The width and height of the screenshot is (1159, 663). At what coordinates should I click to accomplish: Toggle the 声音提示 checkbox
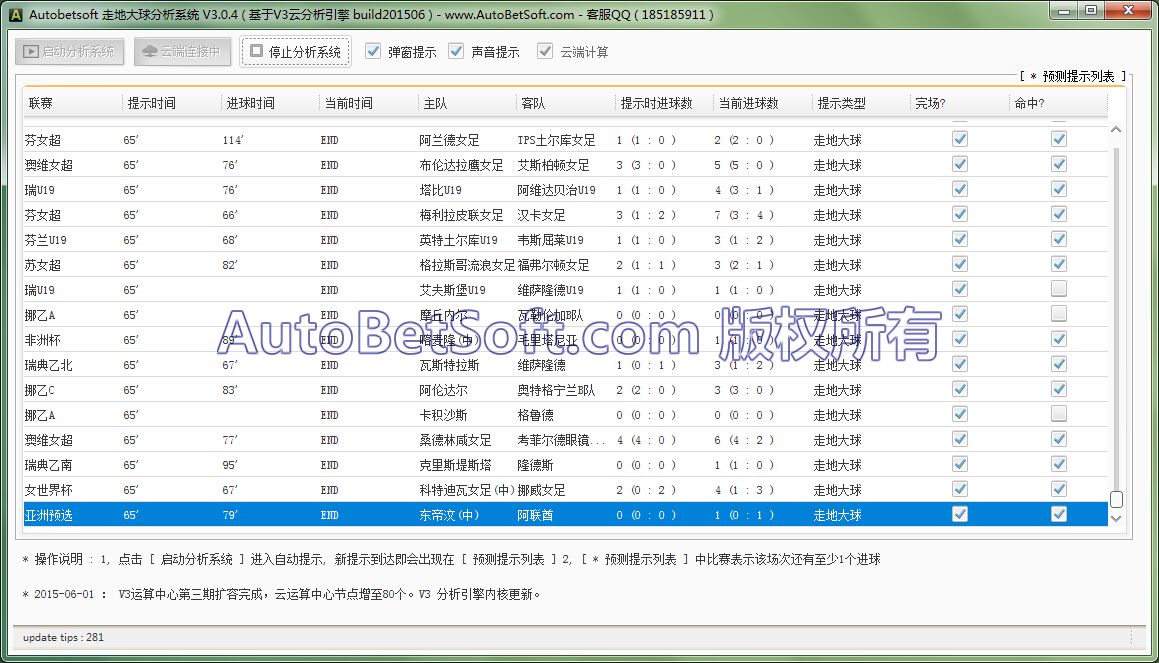(457, 51)
